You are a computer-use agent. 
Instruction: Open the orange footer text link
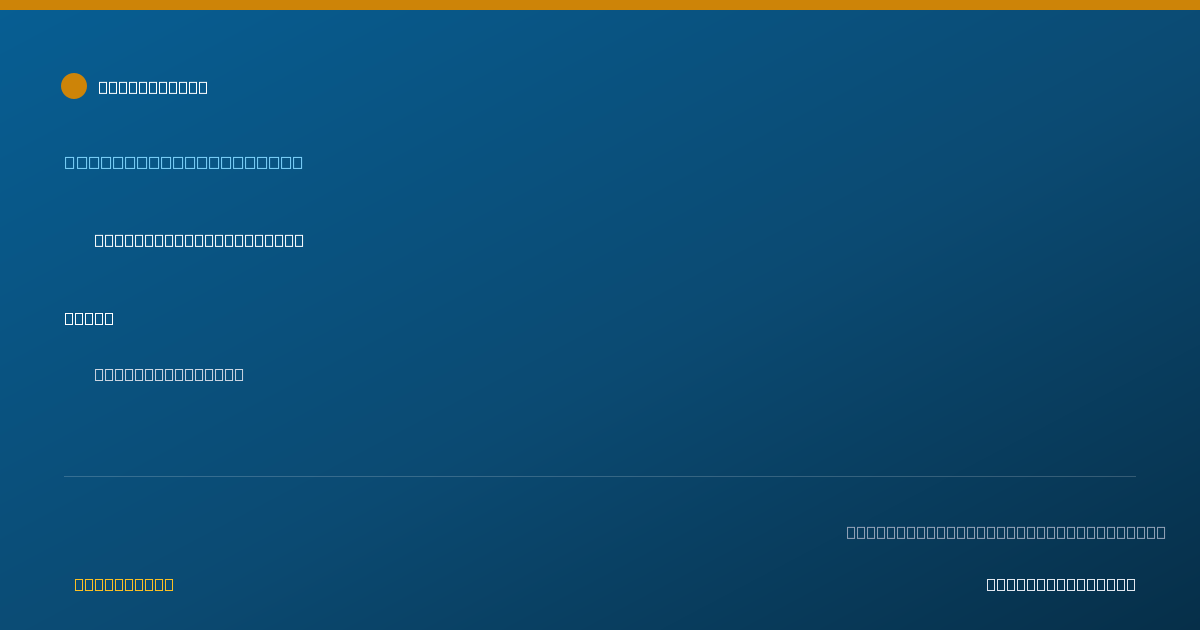coord(124,584)
